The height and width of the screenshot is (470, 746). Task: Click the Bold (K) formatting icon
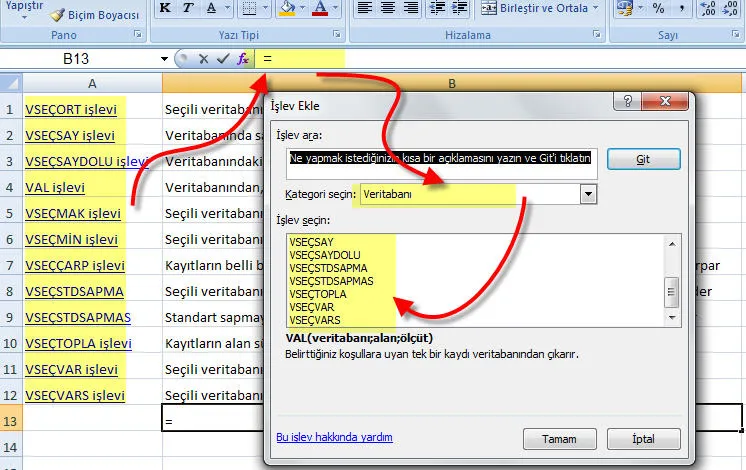pos(164,9)
